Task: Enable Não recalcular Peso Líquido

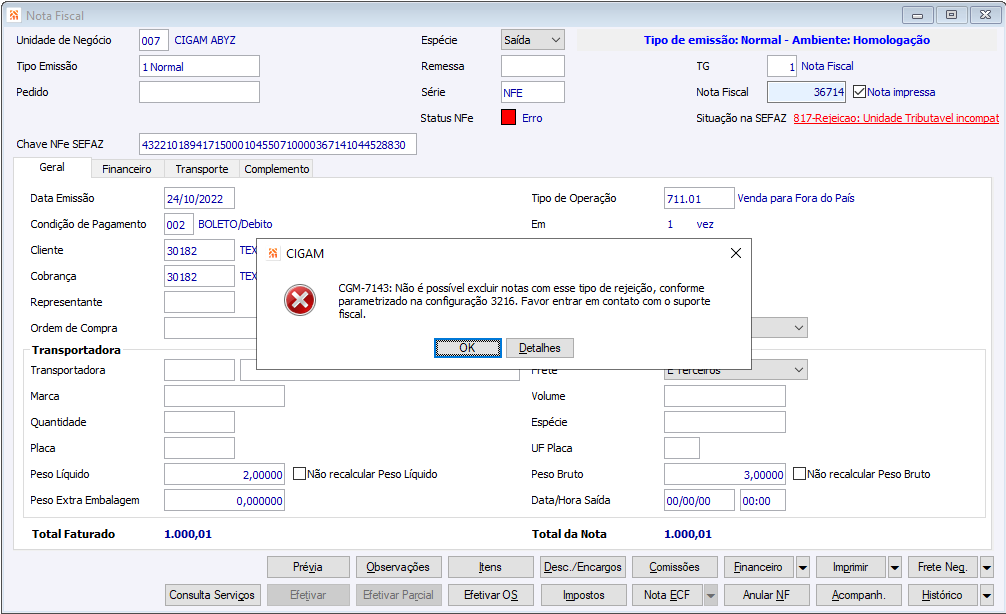Action: (299, 473)
